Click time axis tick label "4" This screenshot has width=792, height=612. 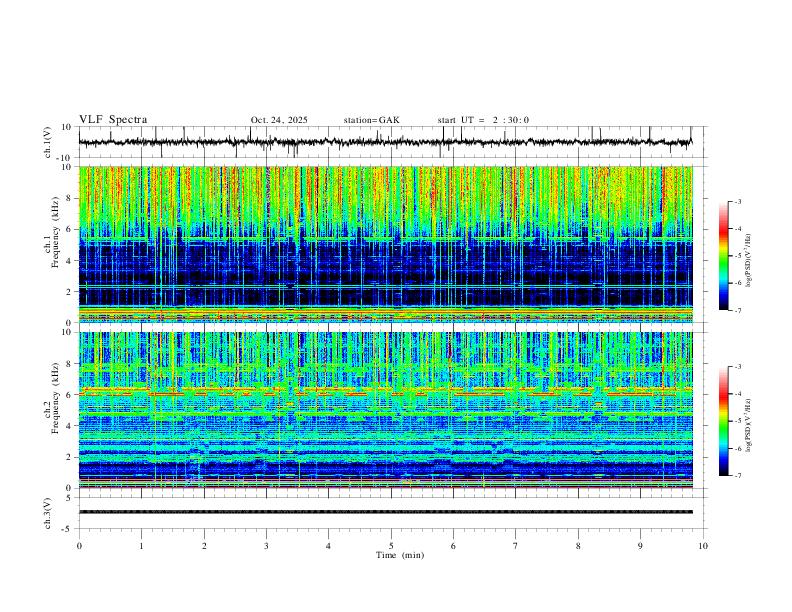328,546
